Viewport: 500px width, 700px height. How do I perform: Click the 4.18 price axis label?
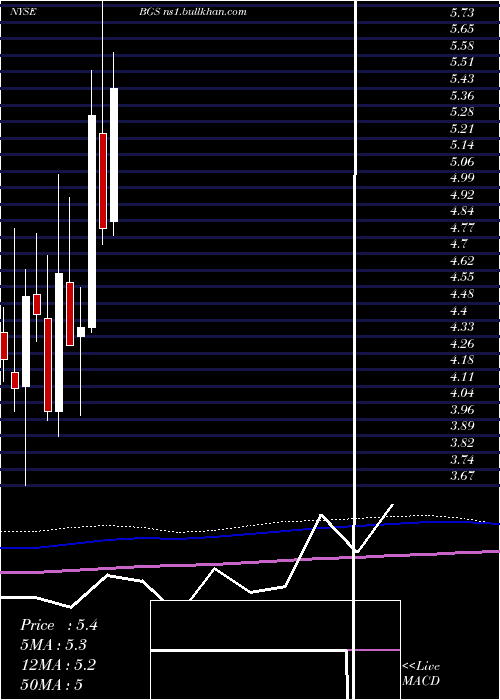[462, 360]
